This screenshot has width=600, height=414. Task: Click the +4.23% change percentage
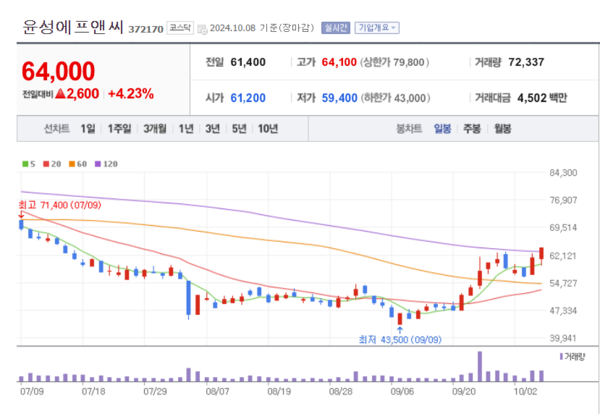(x=131, y=93)
